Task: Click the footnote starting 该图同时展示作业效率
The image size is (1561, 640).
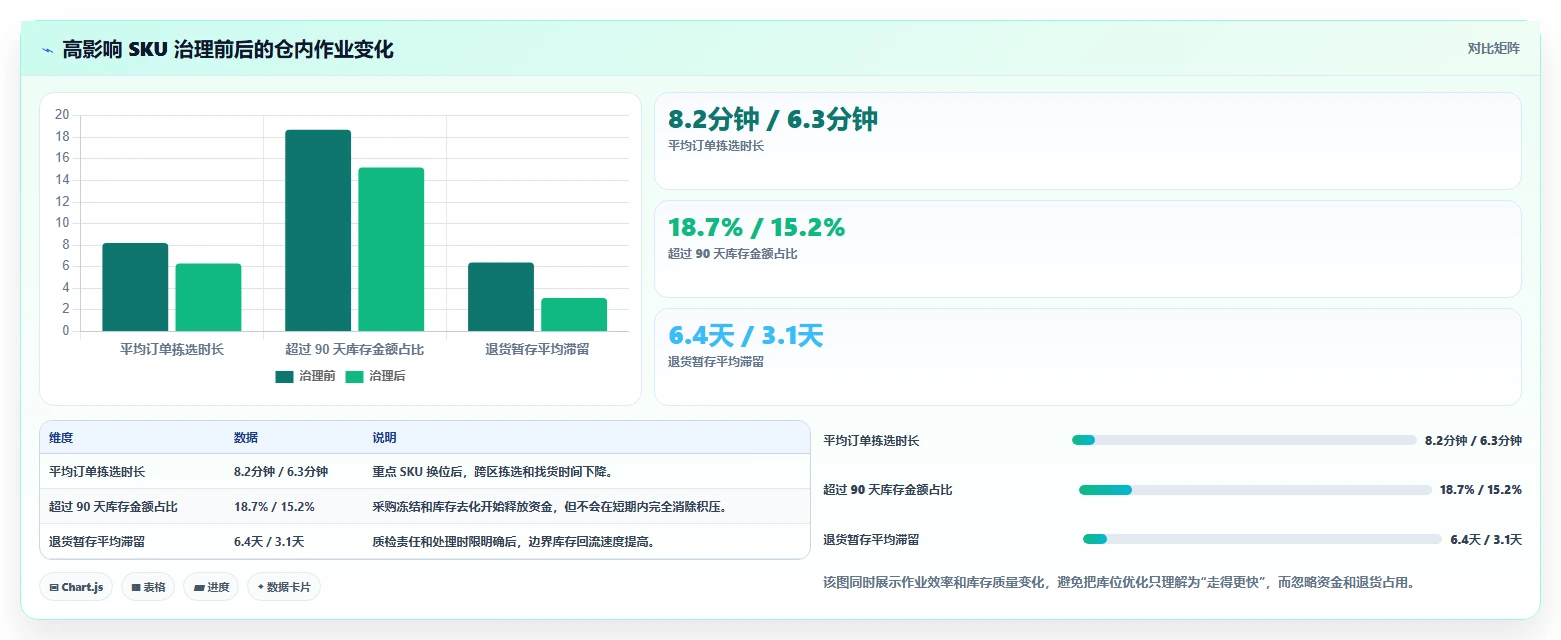Action: pos(1120,582)
